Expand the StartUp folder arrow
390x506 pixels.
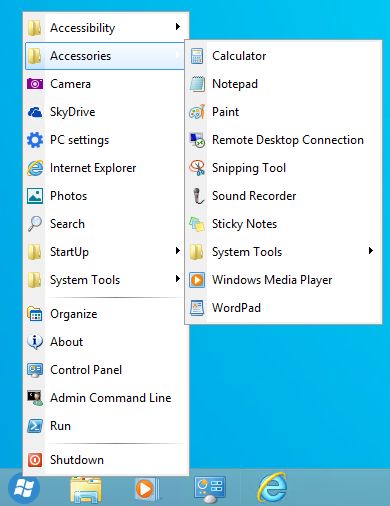(x=178, y=251)
